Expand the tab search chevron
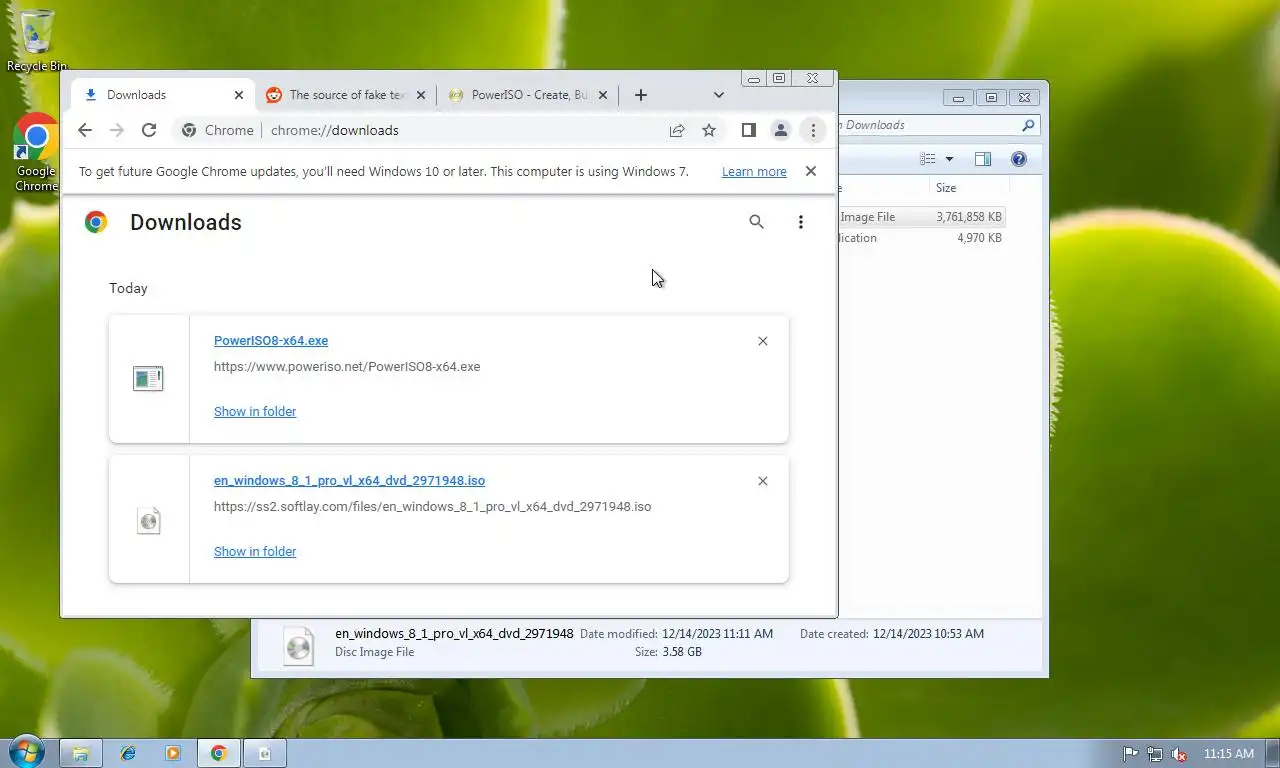 tap(718, 95)
